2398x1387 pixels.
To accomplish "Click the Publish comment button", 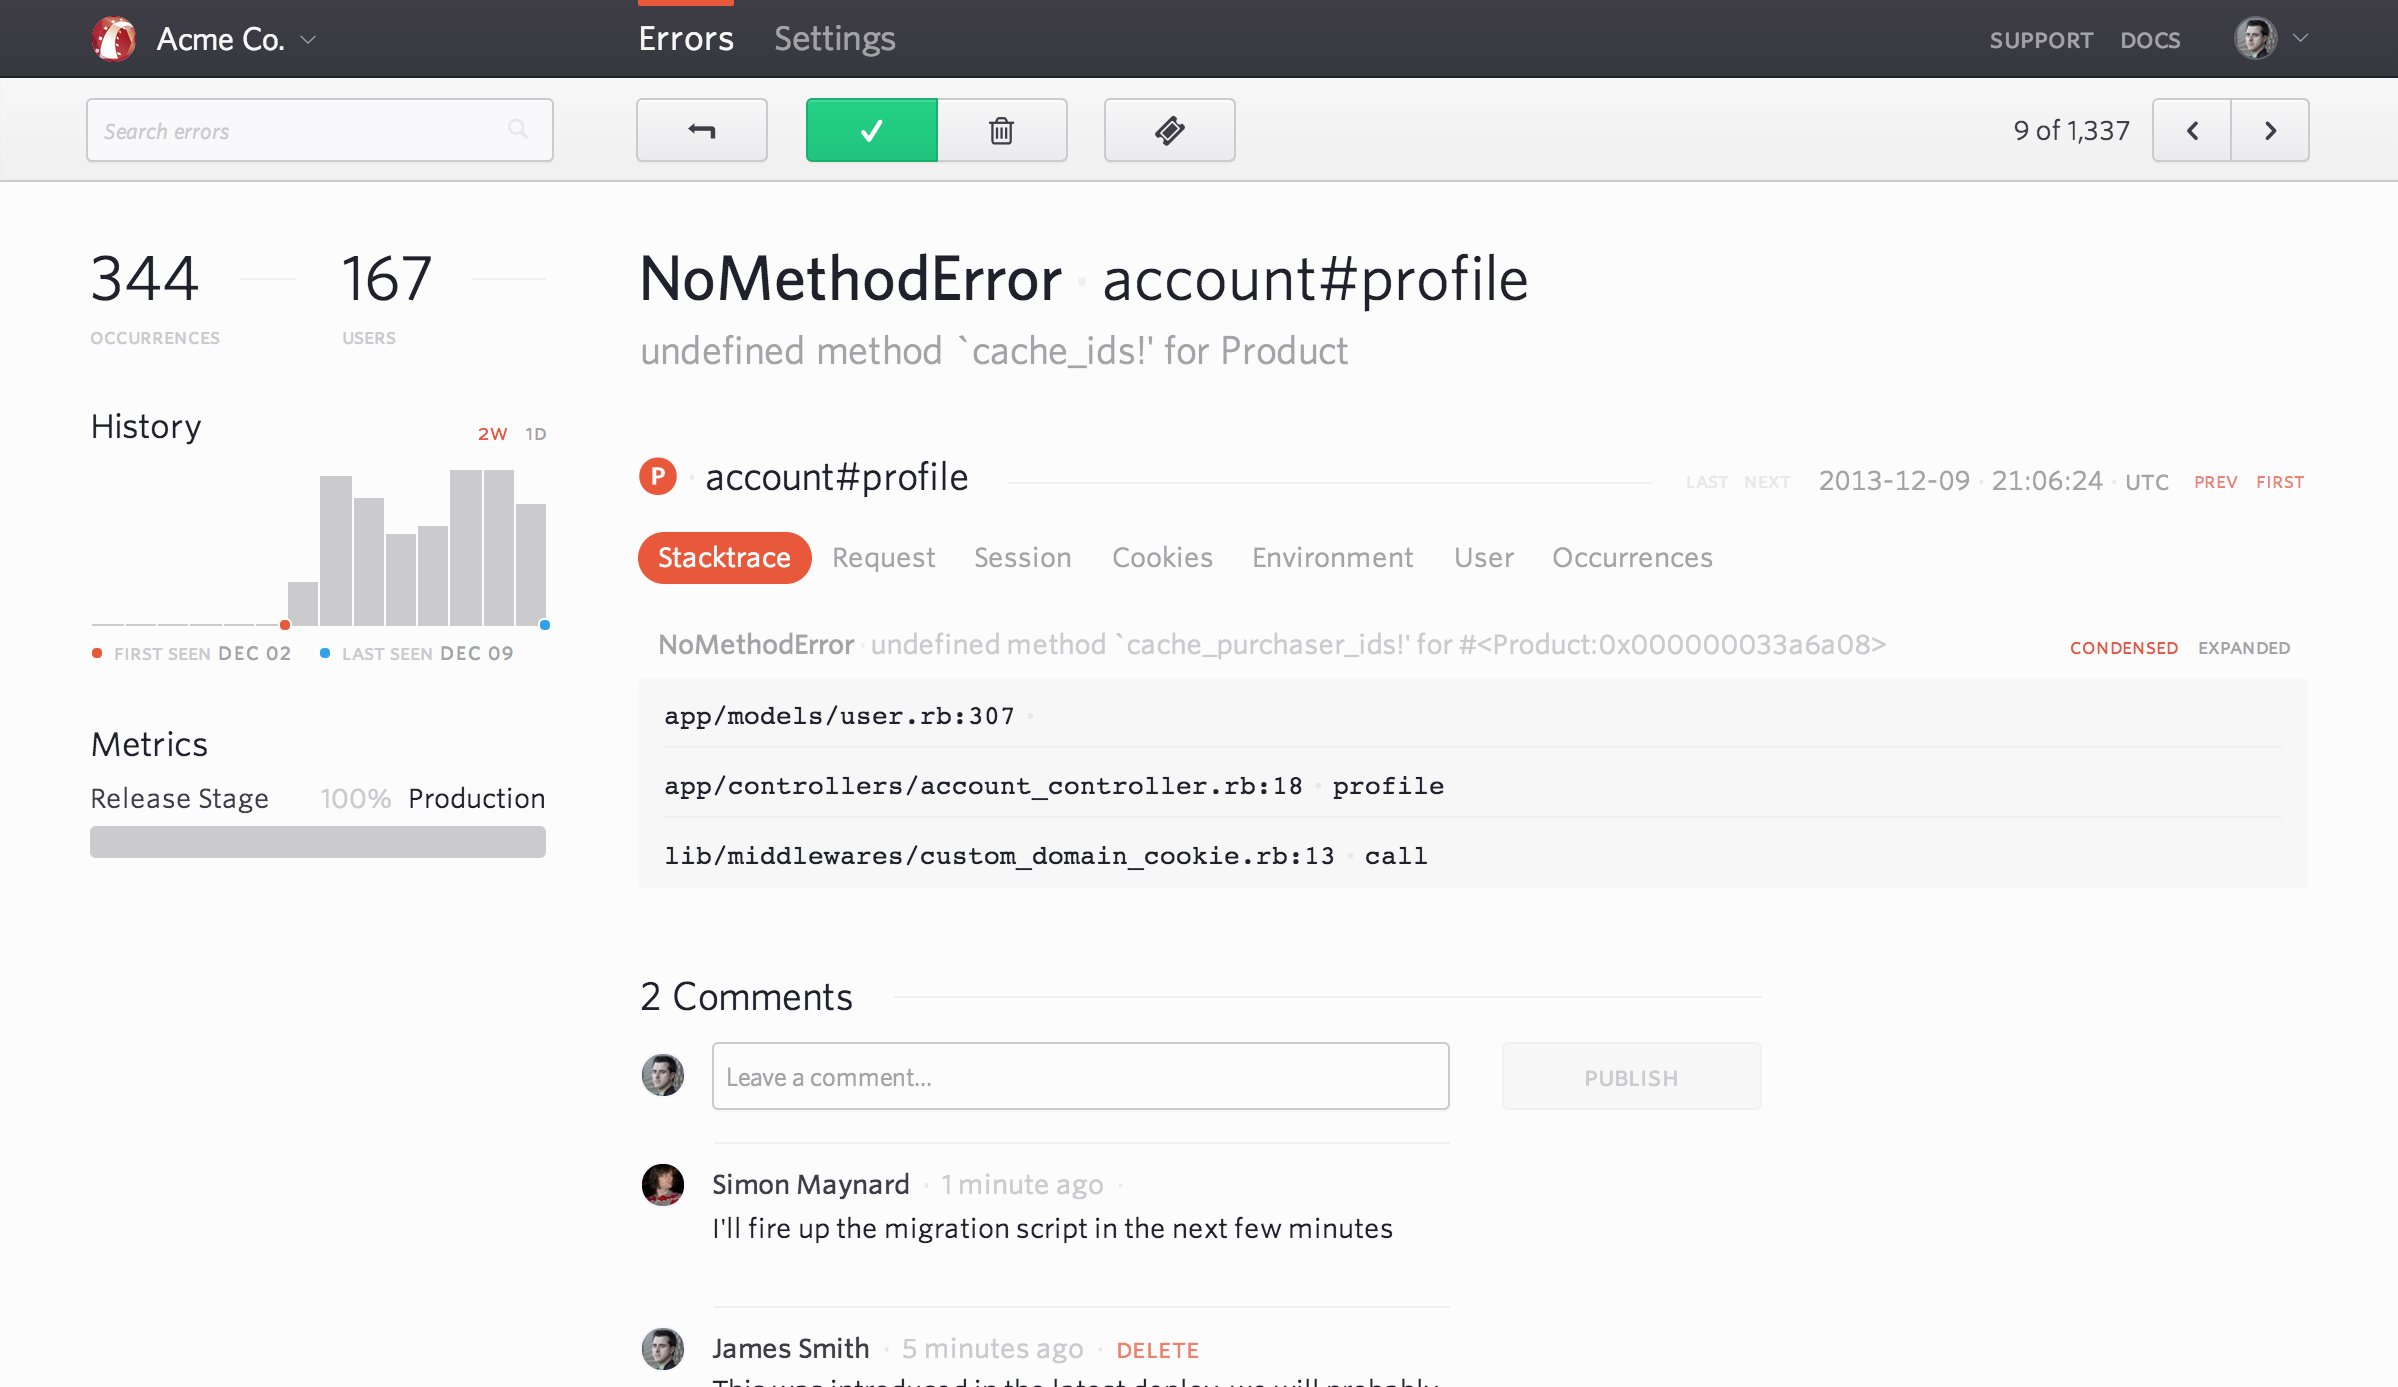I will [x=1631, y=1077].
